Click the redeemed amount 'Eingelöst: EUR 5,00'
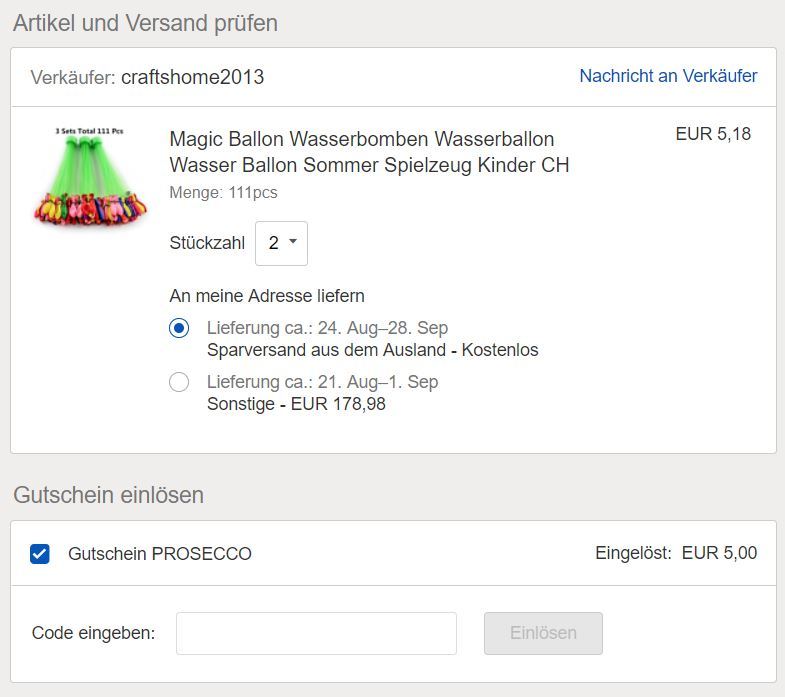This screenshot has height=697, width=785. click(676, 553)
